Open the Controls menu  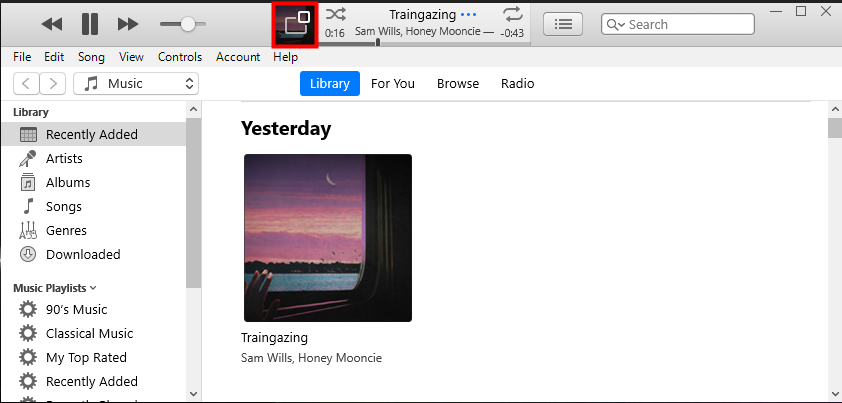click(x=180, y=57)
